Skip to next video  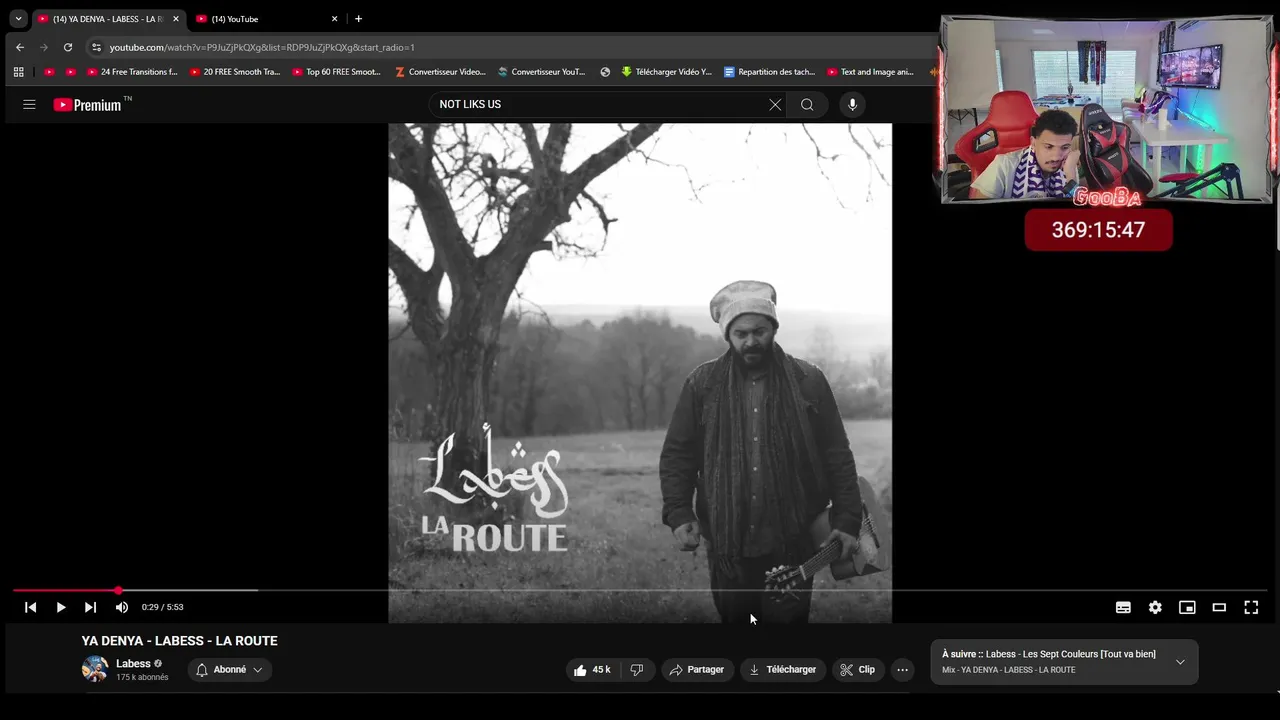pyautogui.click(x=90, y=607)
